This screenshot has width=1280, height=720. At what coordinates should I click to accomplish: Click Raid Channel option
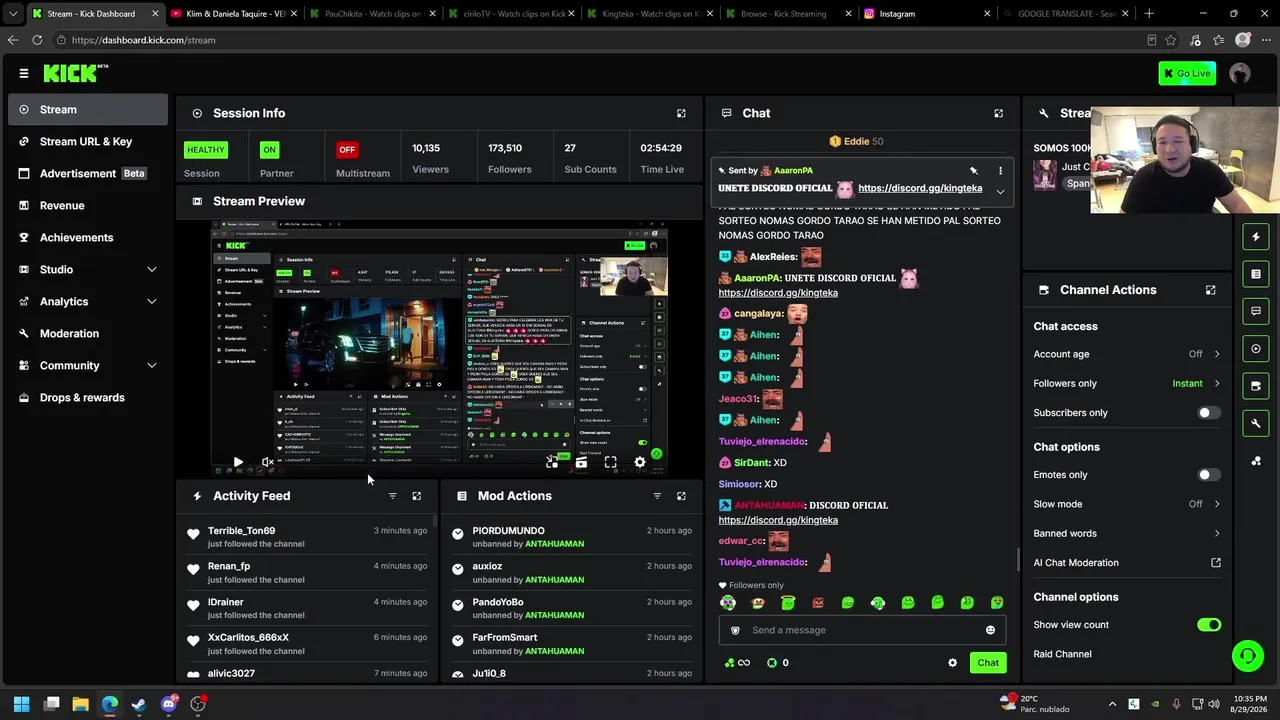[1062, 654]
